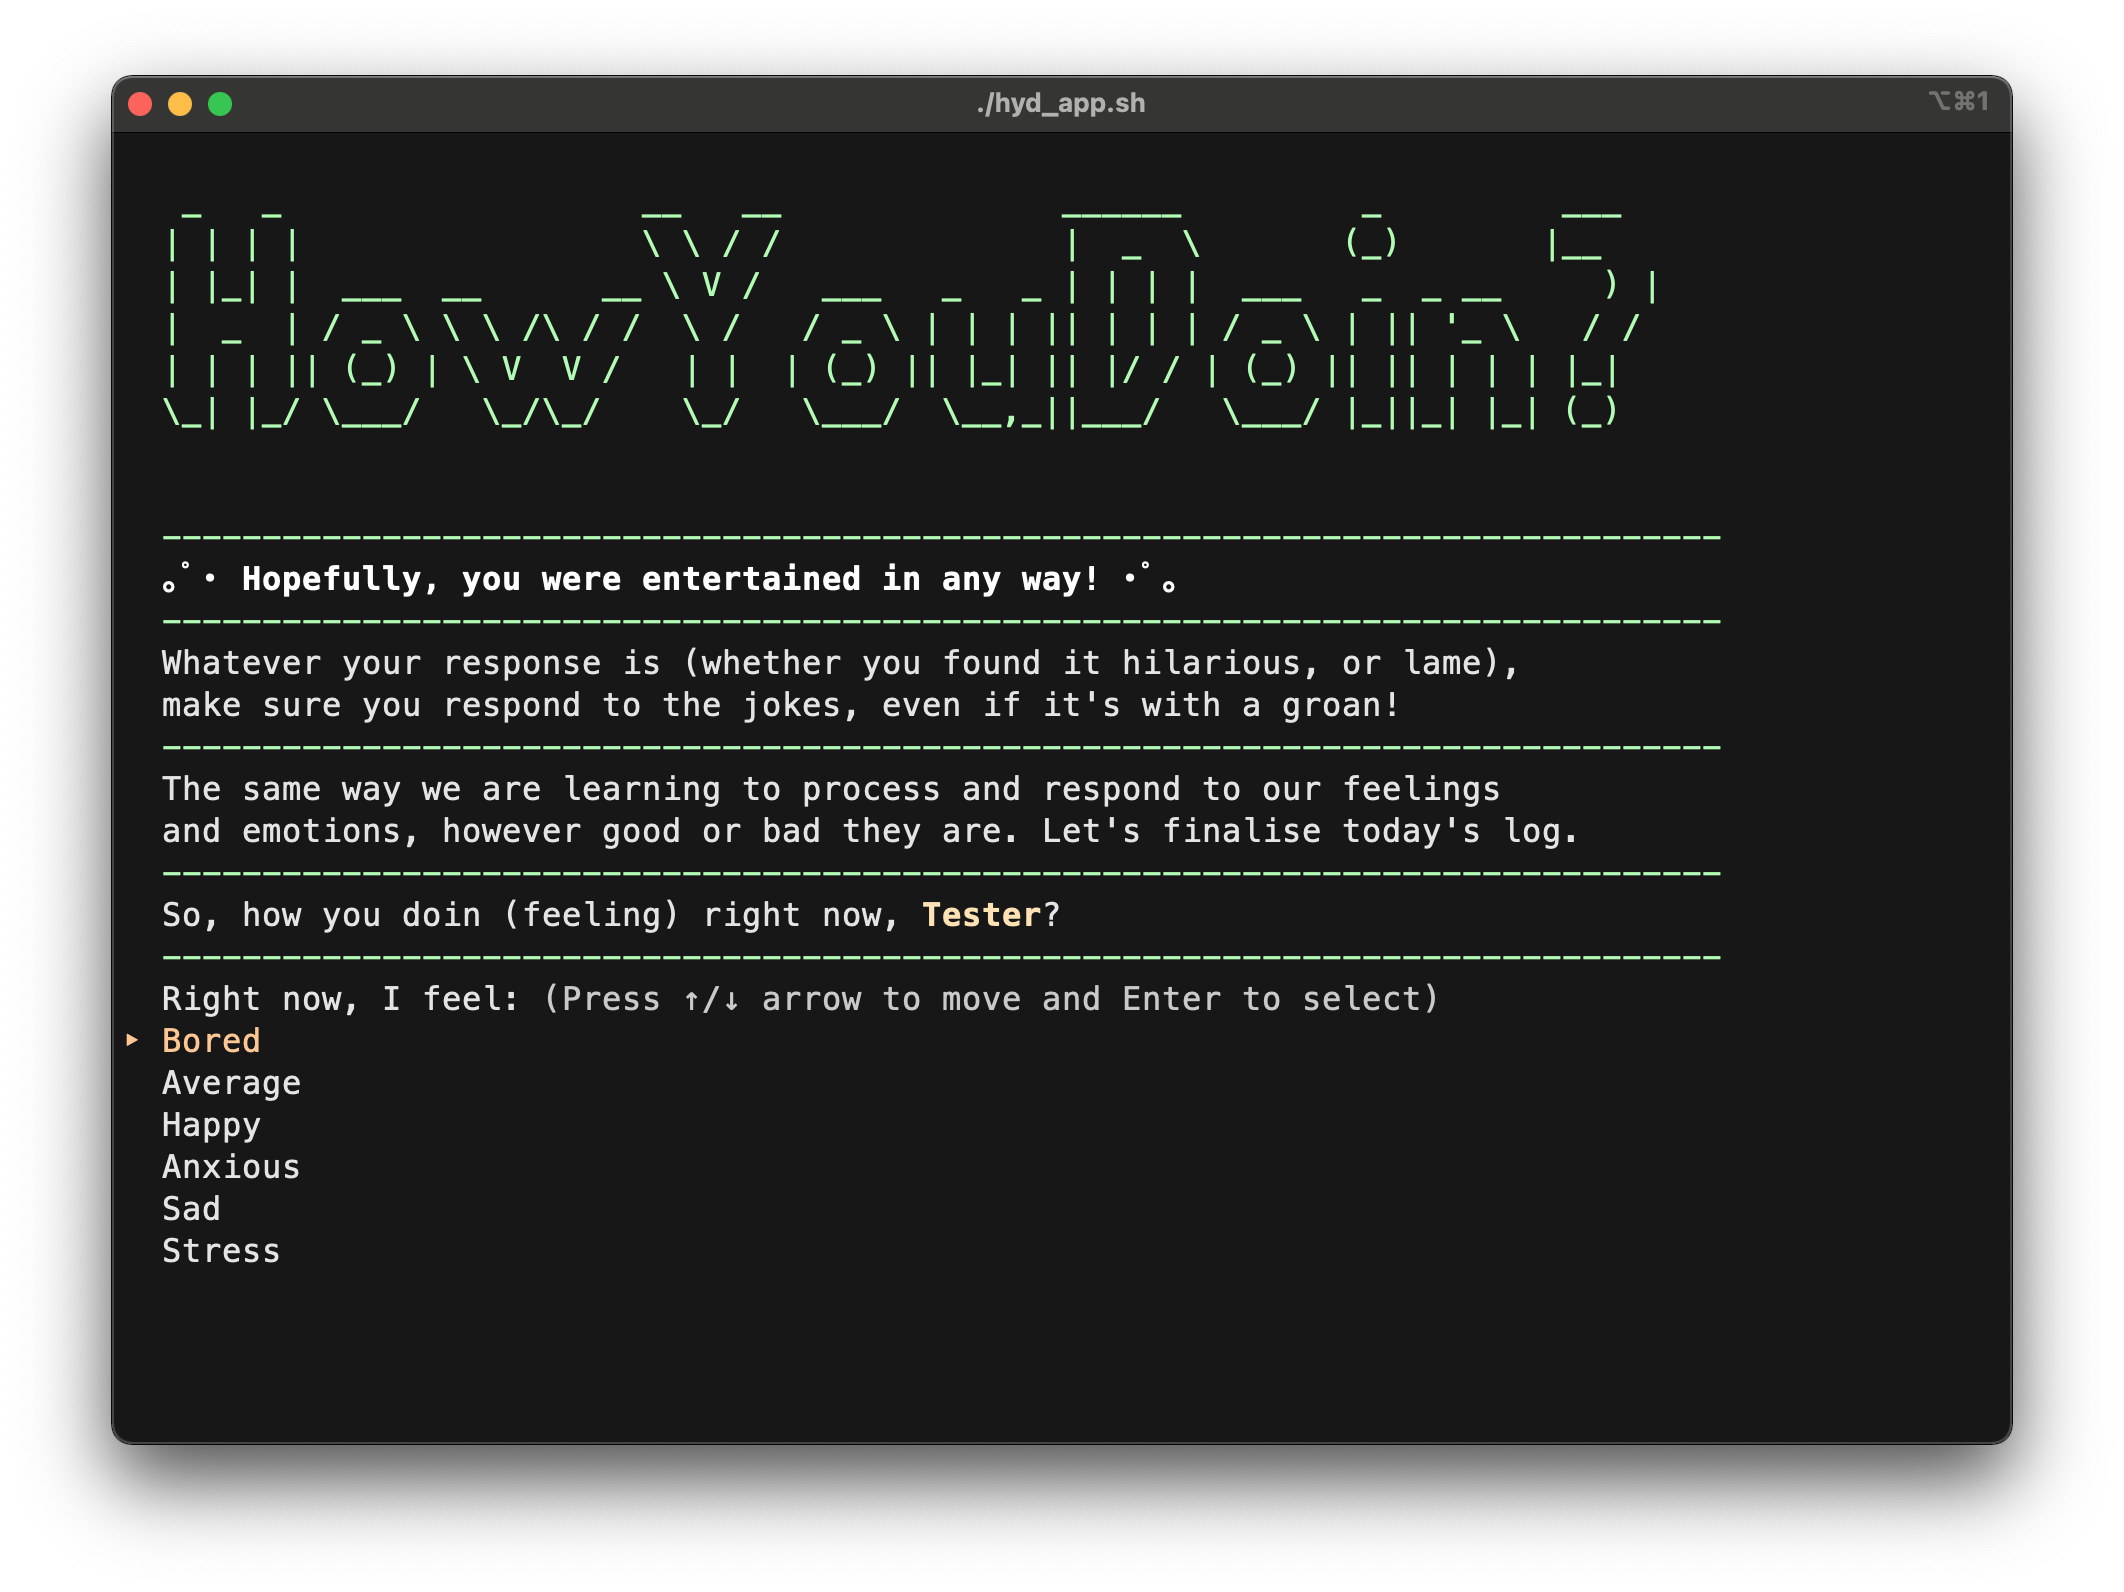
Task: Click the highlighted name Tester
Action: tap(981, 915)
